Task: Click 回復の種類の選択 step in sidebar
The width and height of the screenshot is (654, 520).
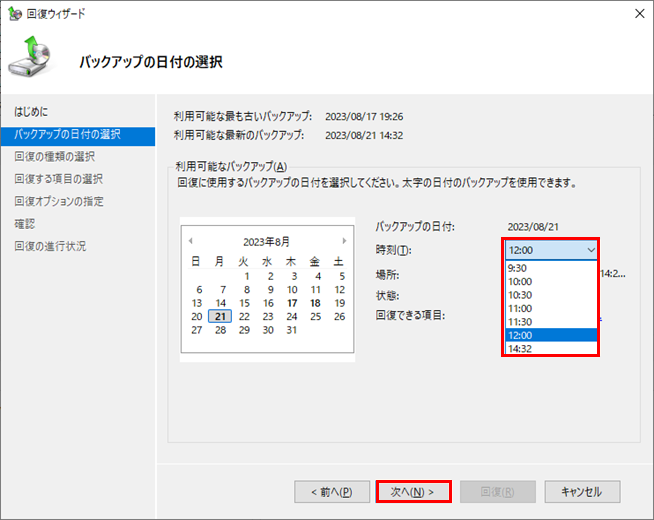Action: (x=55, y=156)
